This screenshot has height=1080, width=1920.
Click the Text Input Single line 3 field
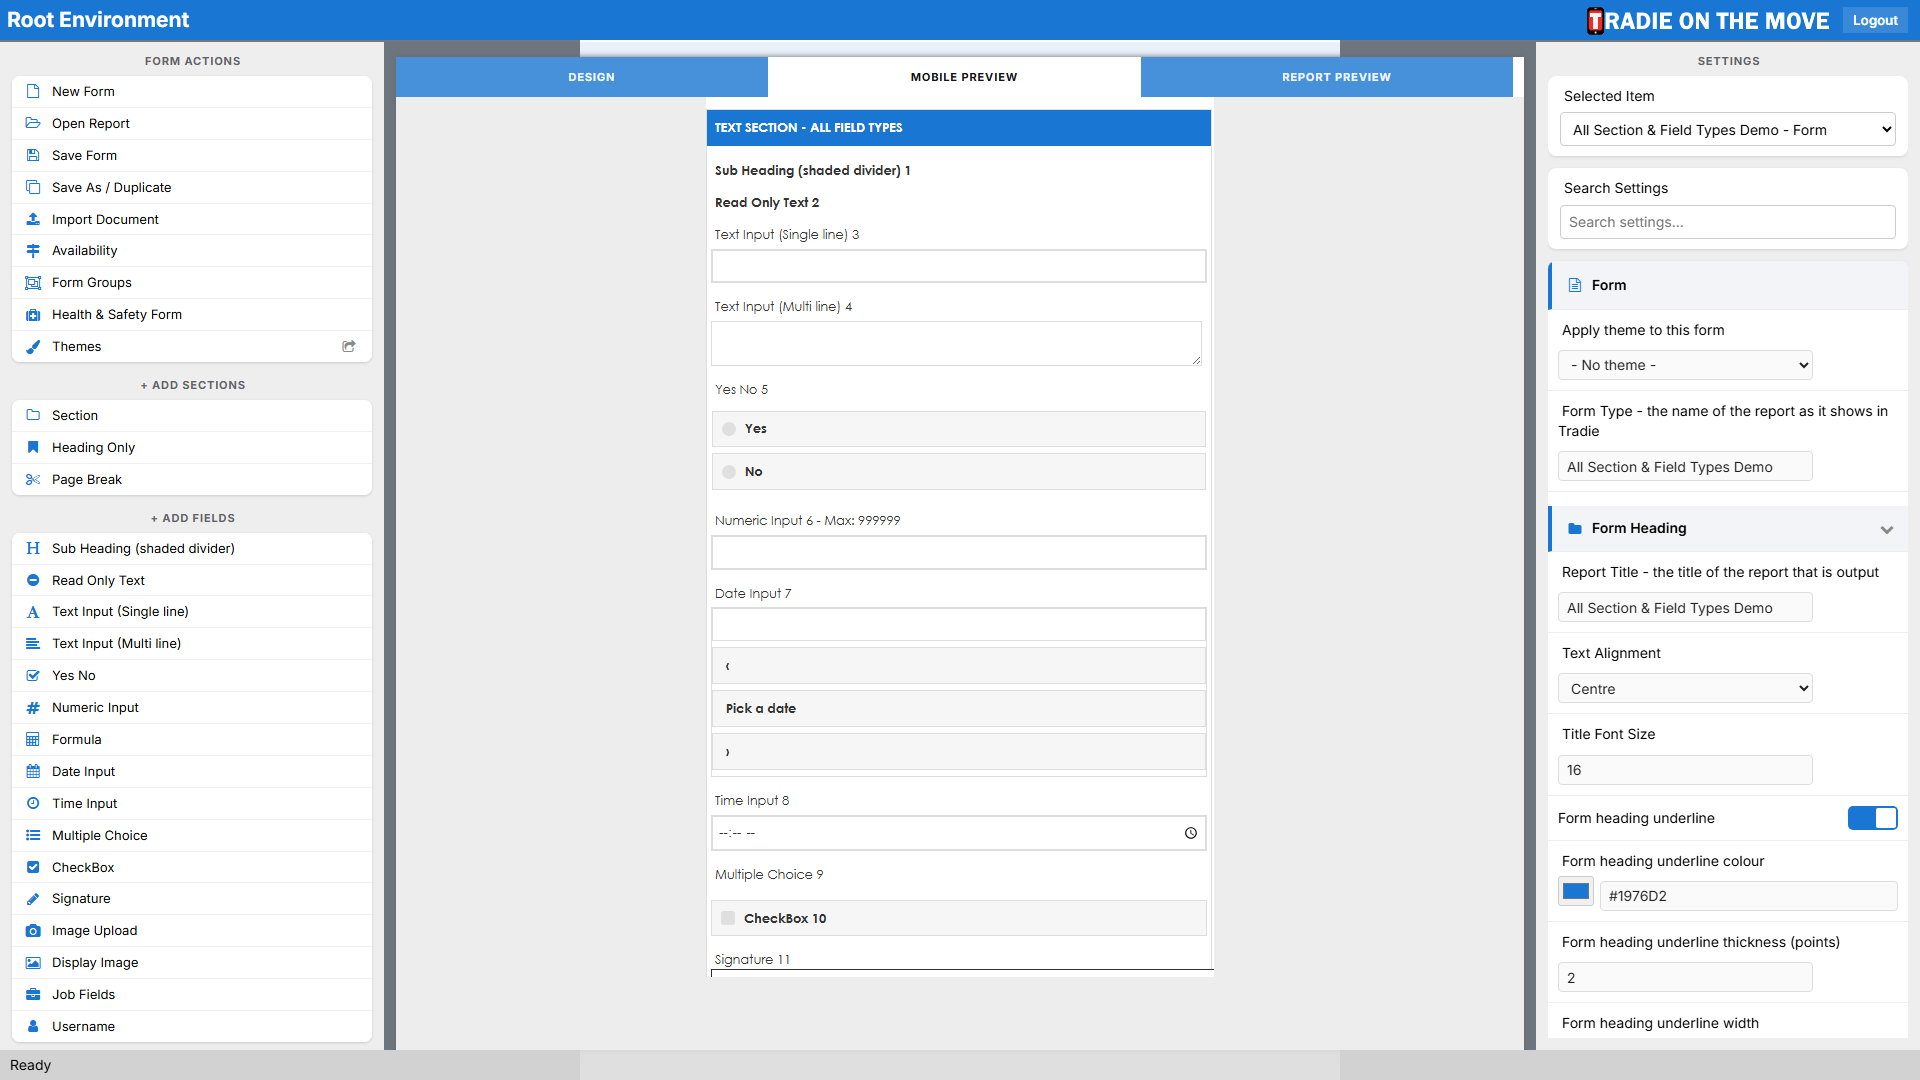pos(959,266)
